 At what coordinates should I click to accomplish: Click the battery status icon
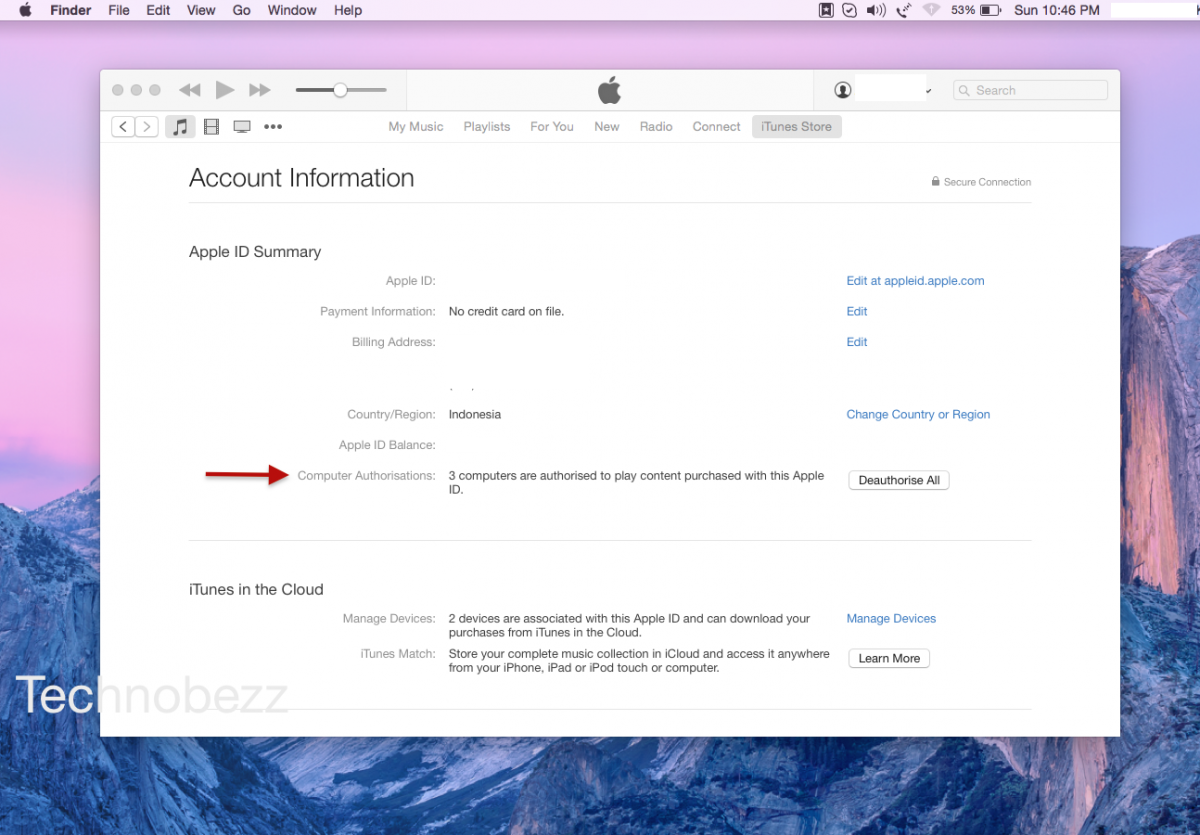click(990, 10)
